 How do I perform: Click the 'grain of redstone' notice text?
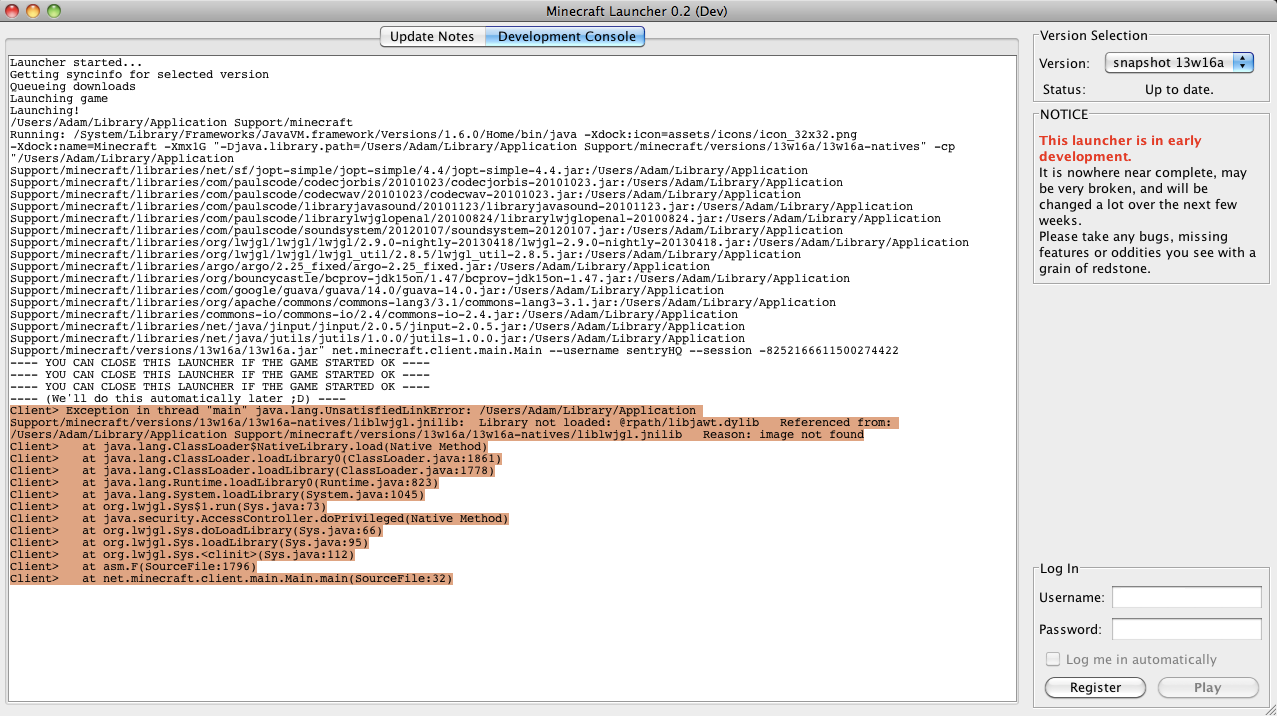click(1094, 268)
